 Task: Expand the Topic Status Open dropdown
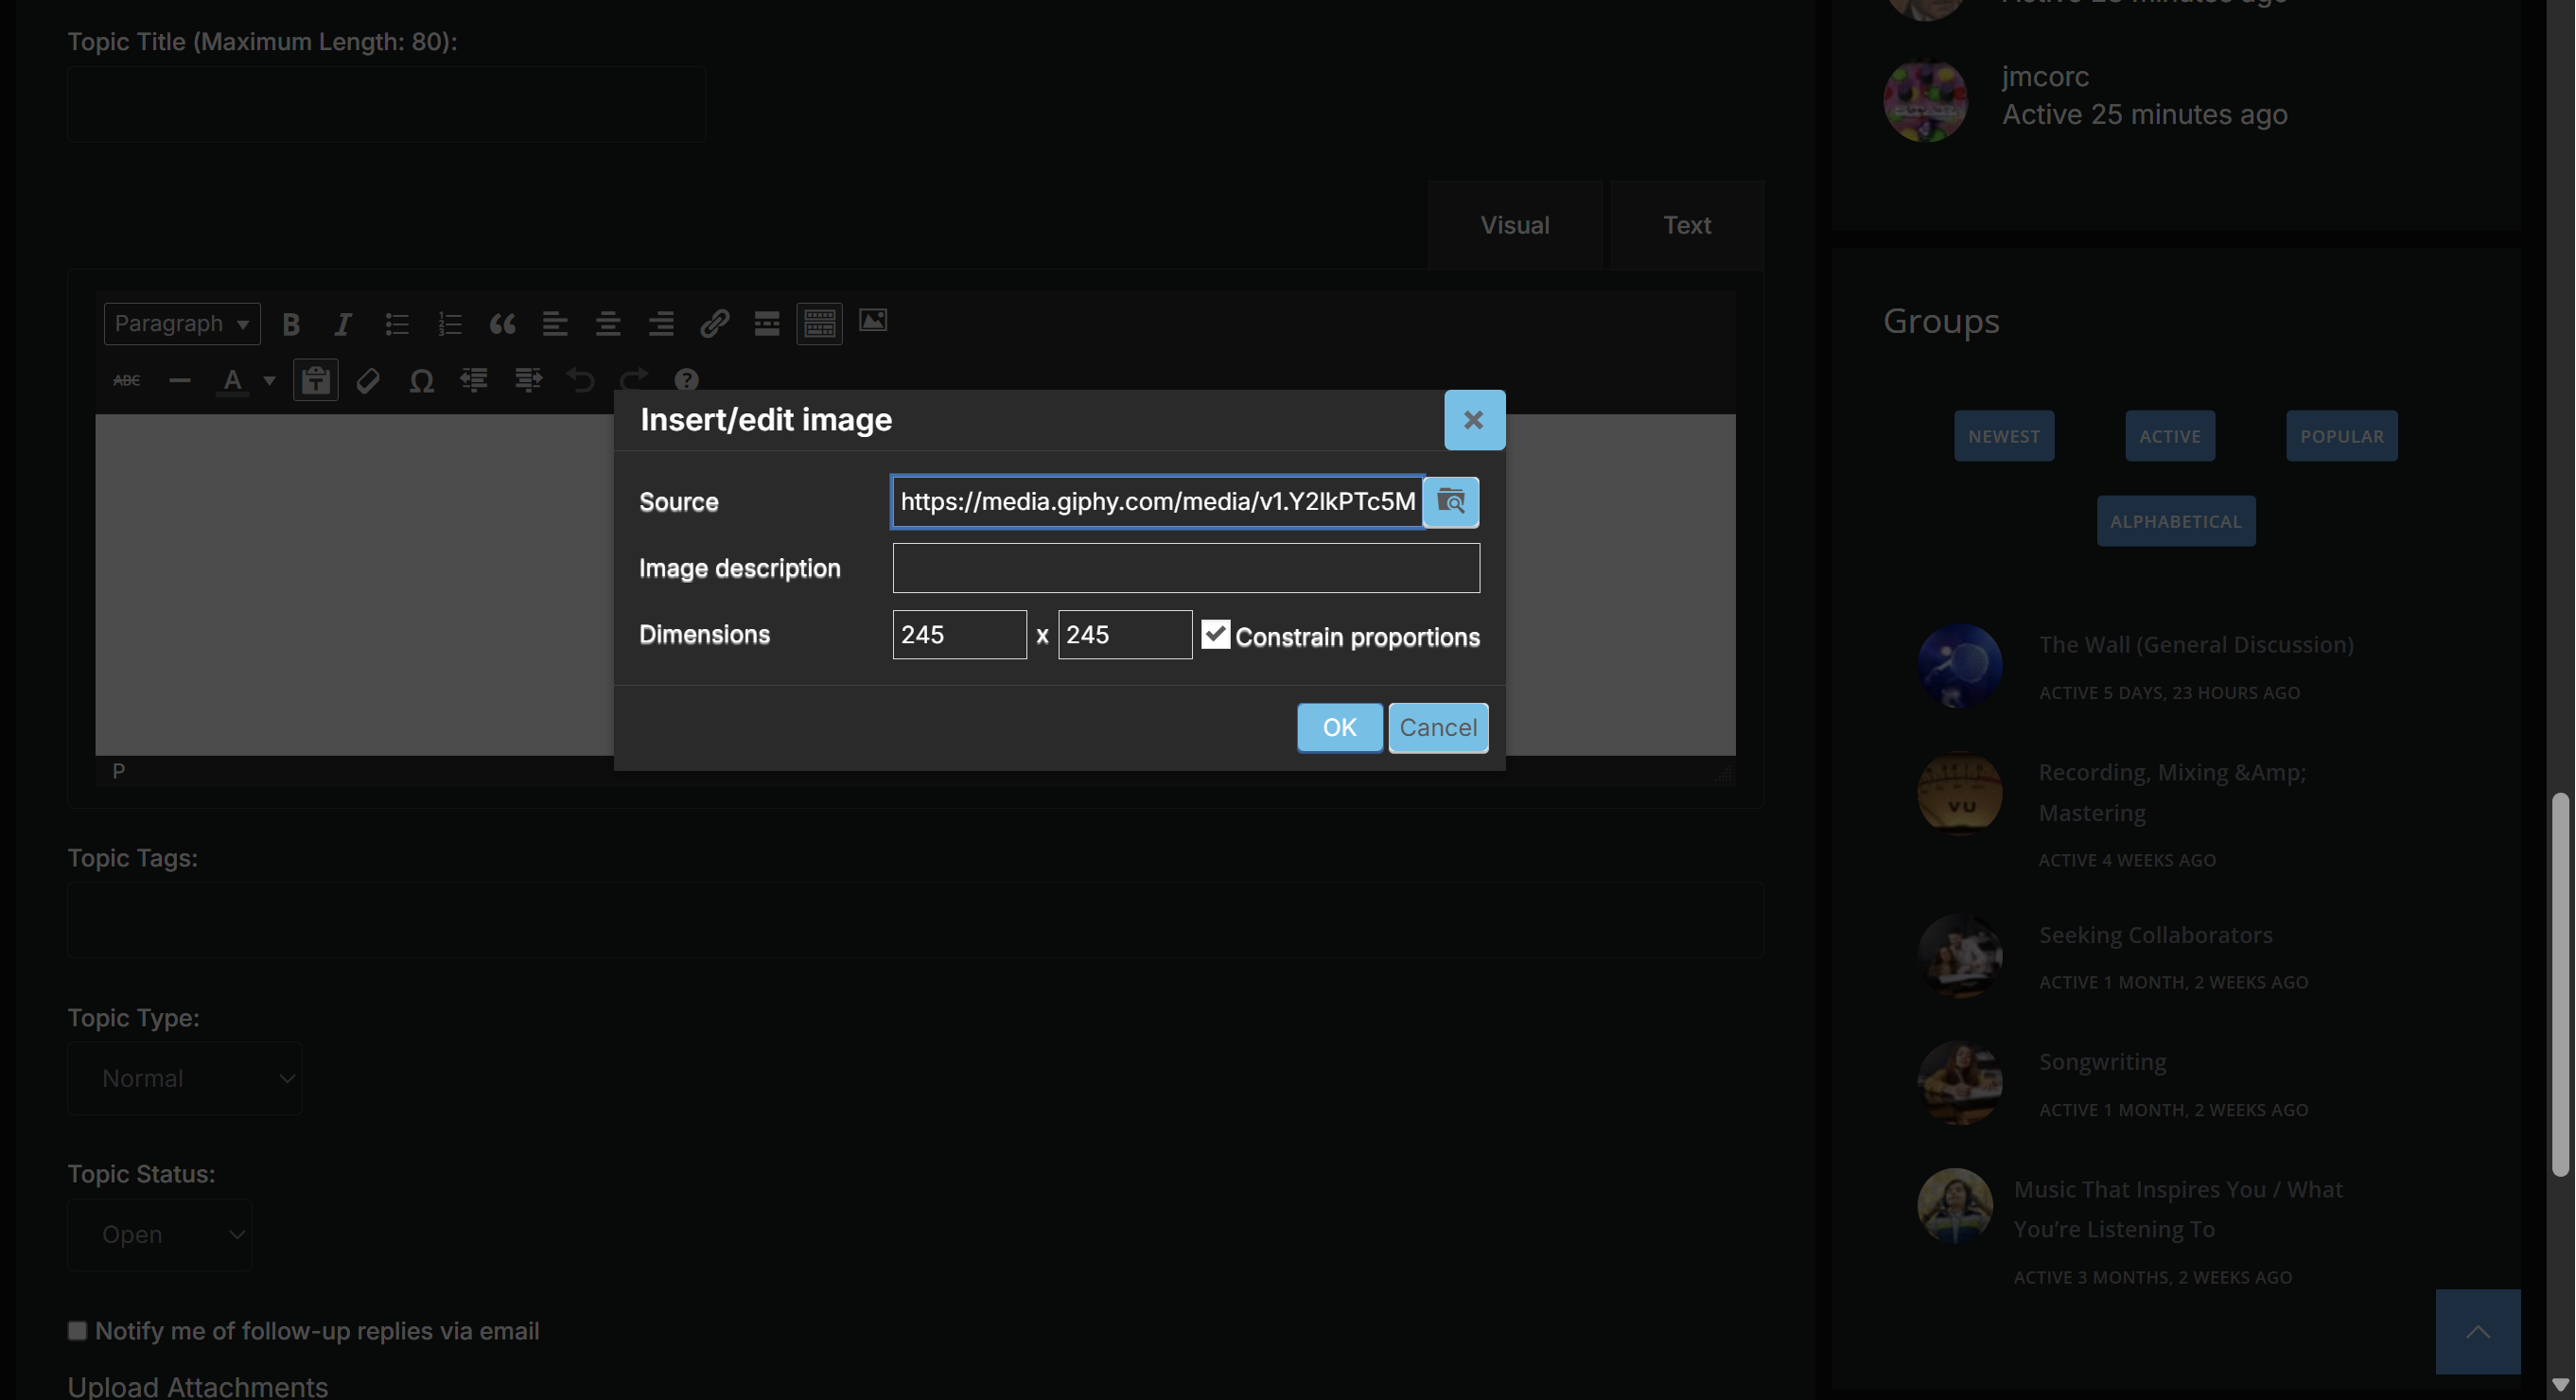[160, 1235]
